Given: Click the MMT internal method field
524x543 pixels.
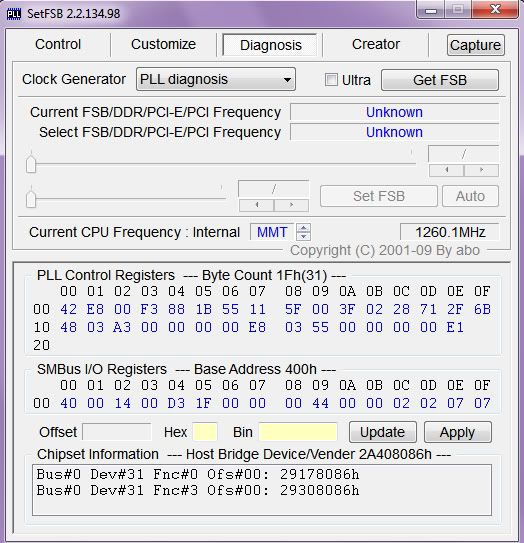Looking at the screenshot, I should pyautogui.click(x=272, y=232).
